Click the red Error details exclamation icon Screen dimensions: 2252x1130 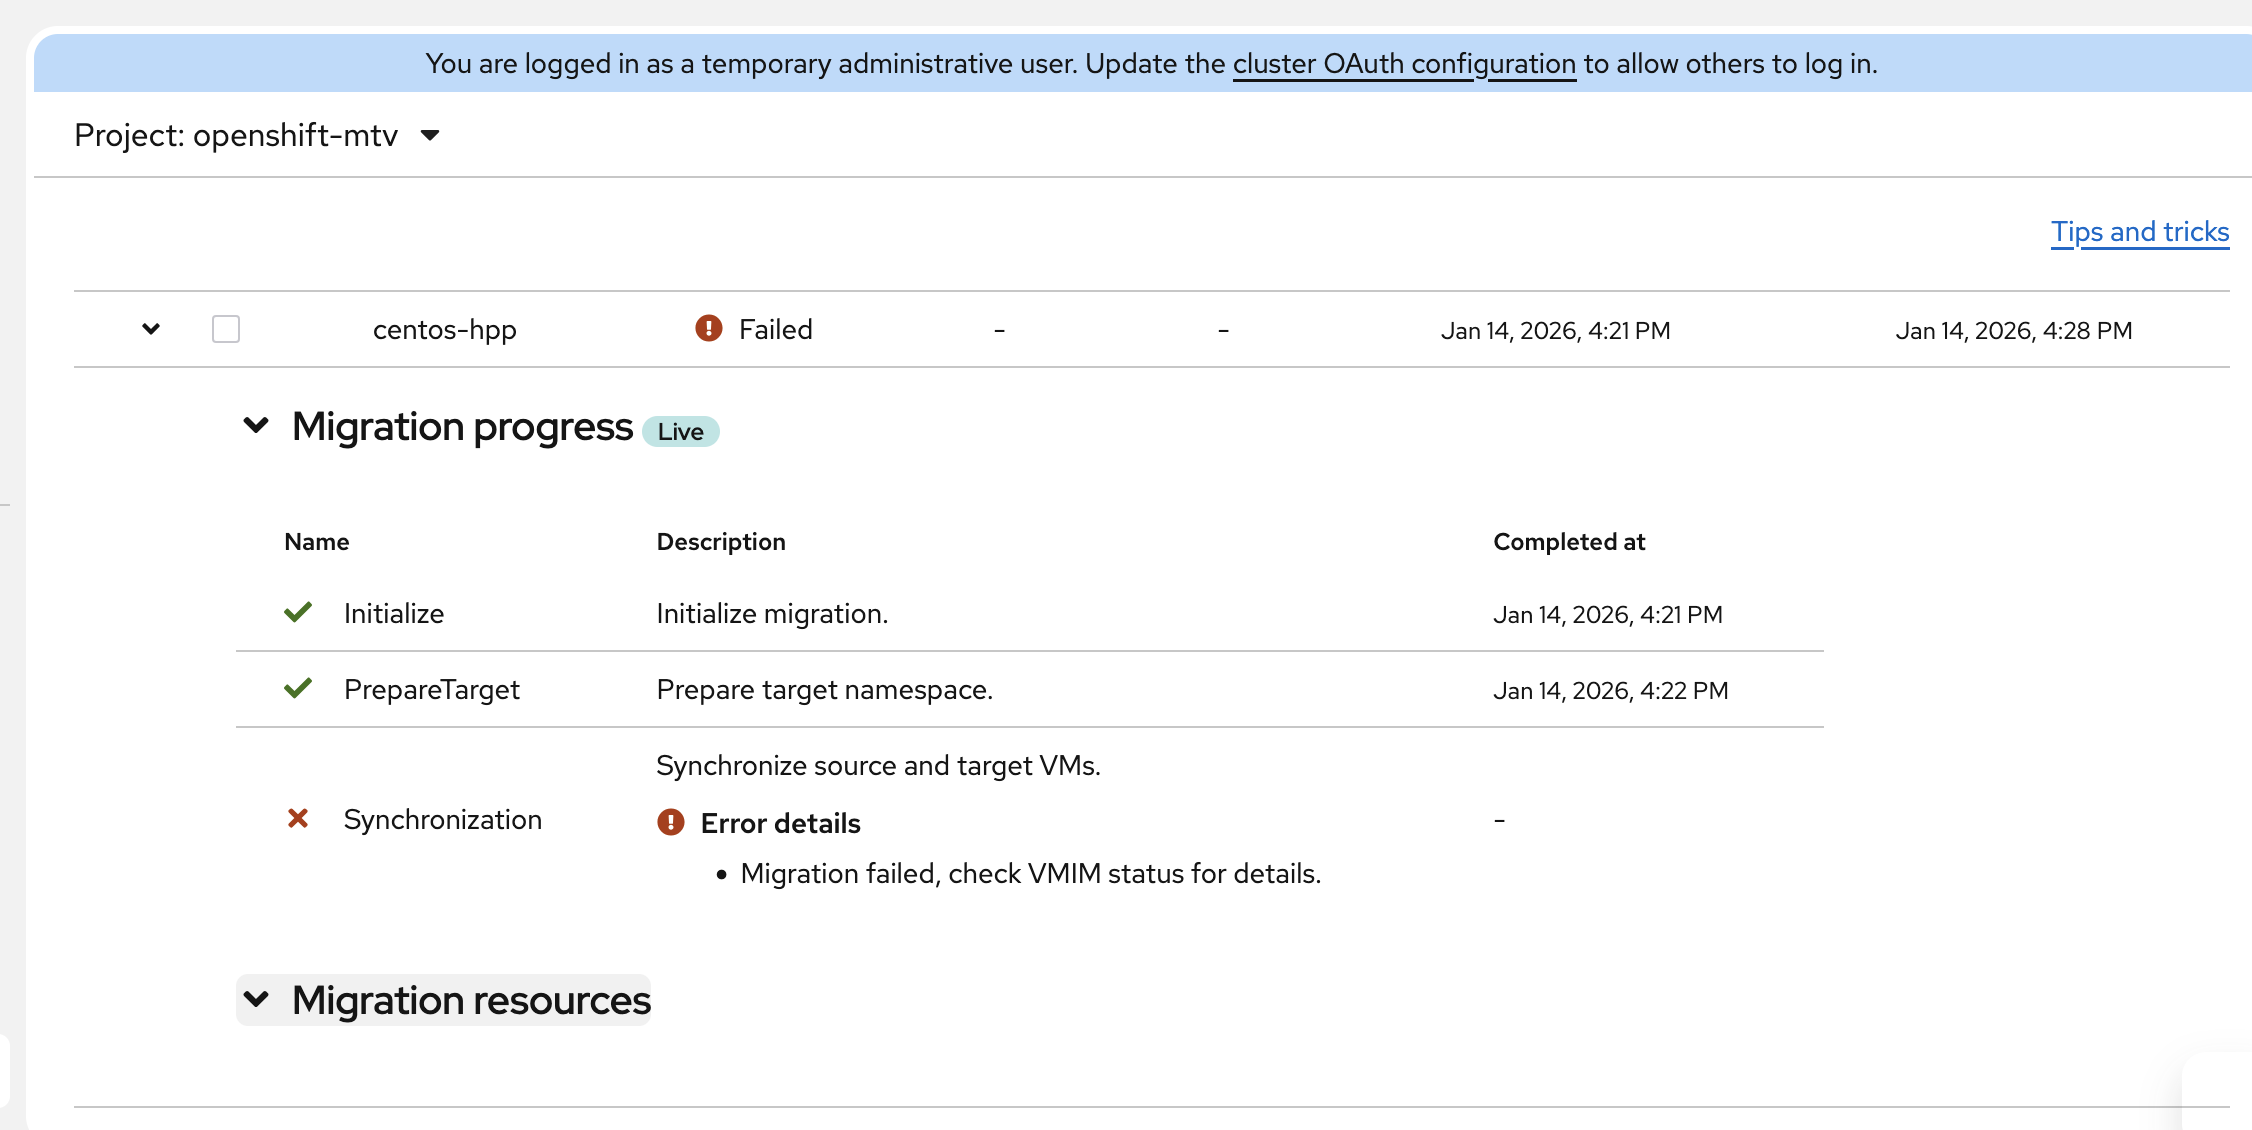pos(670,822)
